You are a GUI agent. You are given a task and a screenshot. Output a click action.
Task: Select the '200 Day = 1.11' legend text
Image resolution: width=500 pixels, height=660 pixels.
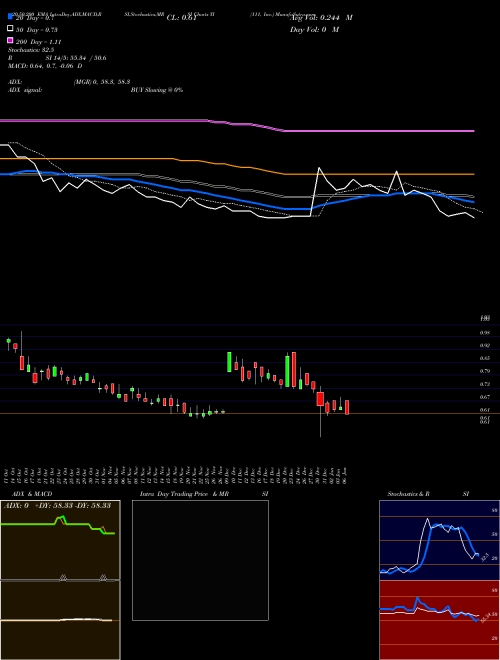click(39, 42)
